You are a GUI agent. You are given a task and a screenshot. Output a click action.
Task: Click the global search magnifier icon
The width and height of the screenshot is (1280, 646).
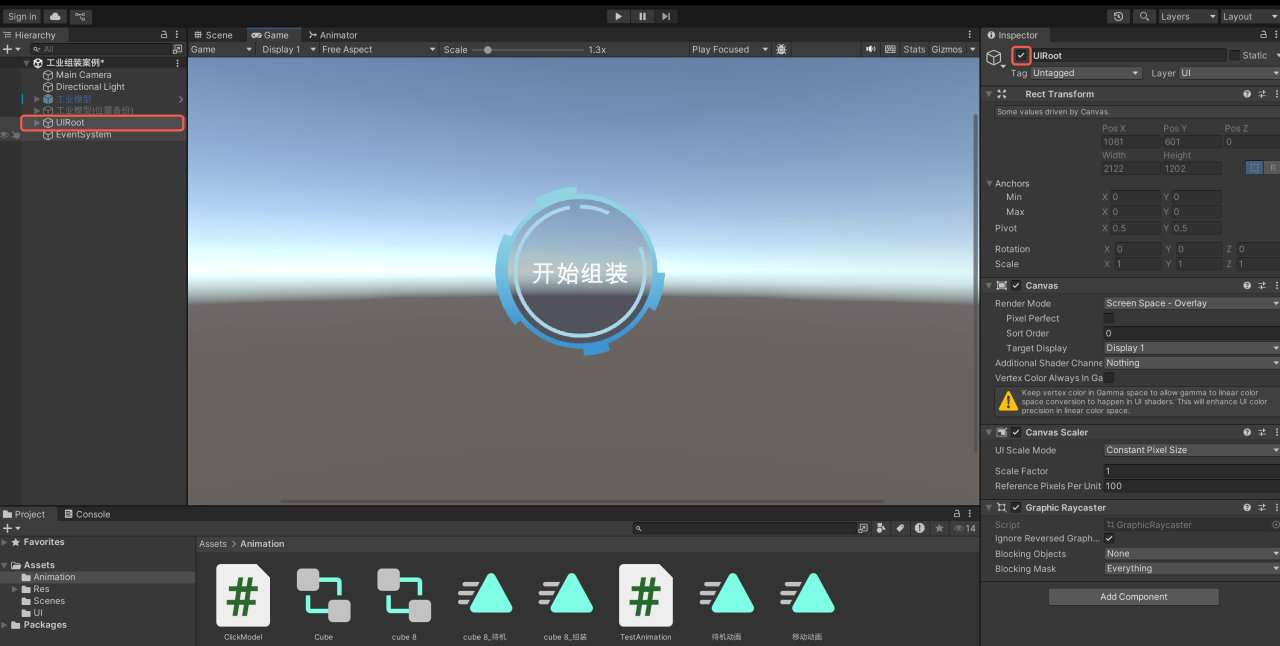point(1143,16)
